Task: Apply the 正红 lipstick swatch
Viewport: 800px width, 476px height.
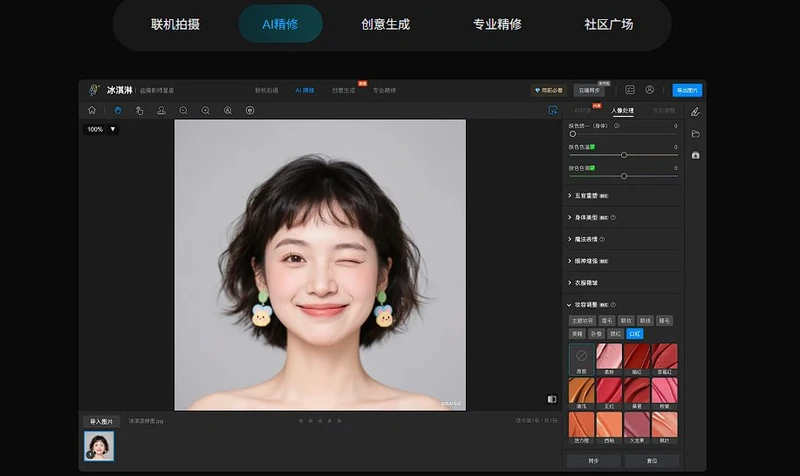Action: pos(609,393)
